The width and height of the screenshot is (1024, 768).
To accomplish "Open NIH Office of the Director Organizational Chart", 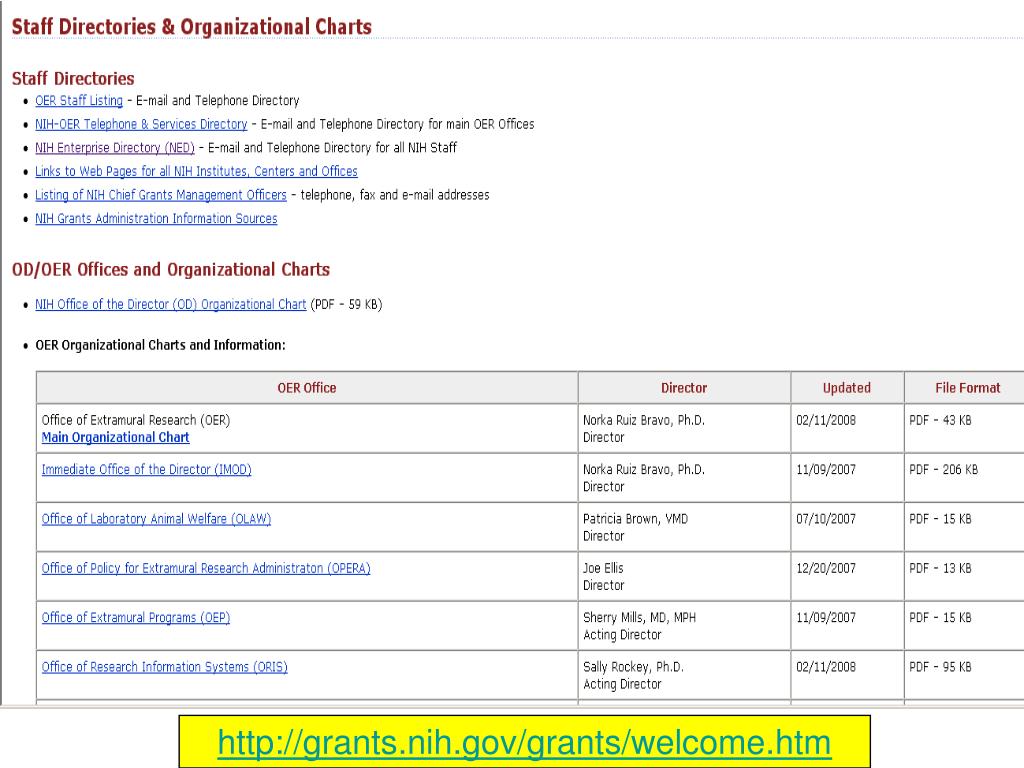I will coord(170,304).
